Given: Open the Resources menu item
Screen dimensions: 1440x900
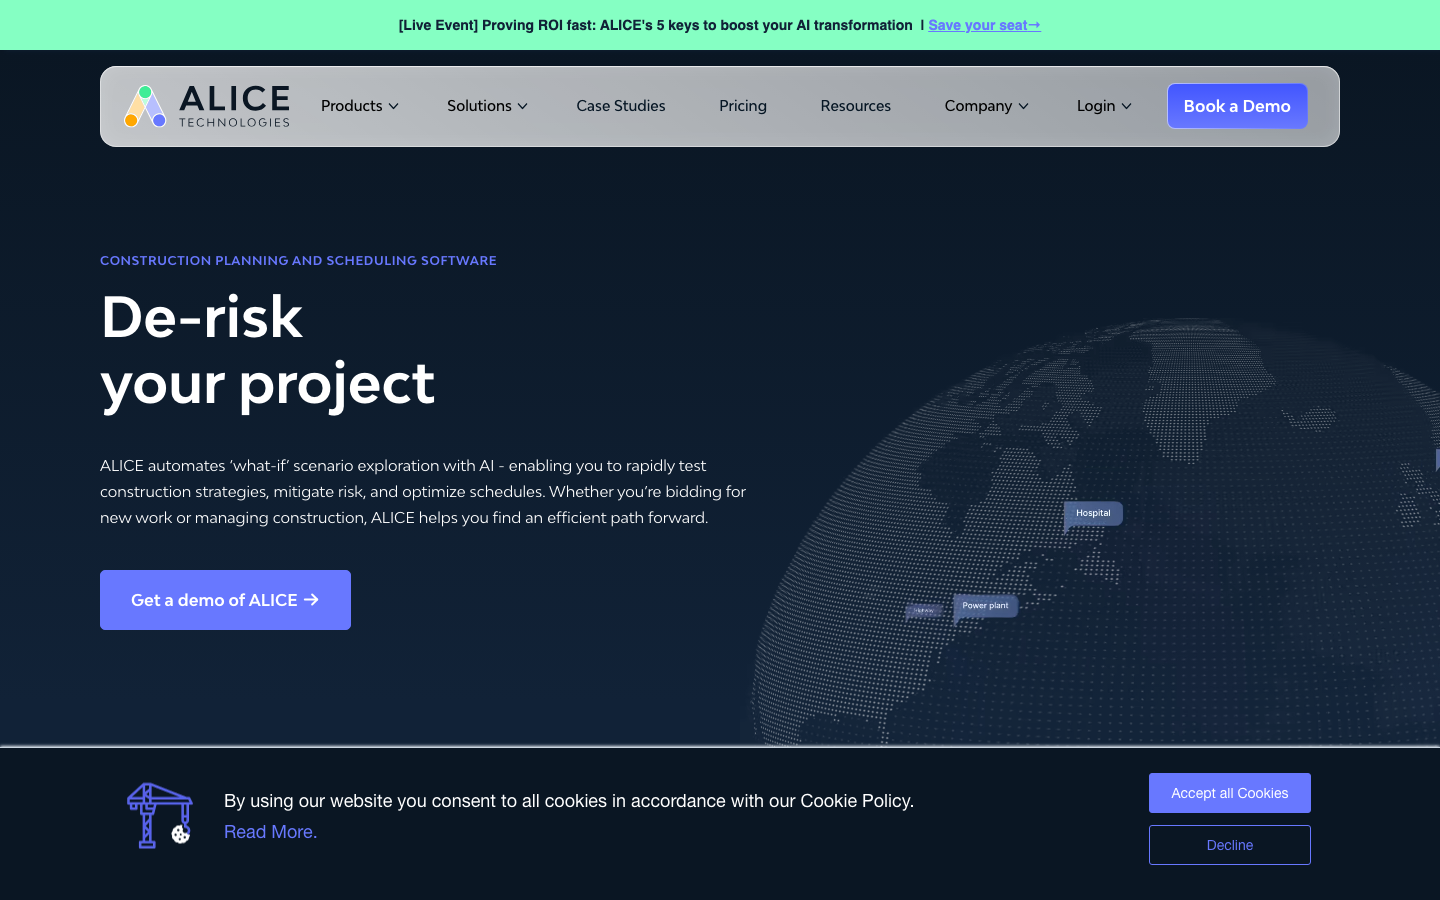Looking at the screenshot, I should click(856, 106).
